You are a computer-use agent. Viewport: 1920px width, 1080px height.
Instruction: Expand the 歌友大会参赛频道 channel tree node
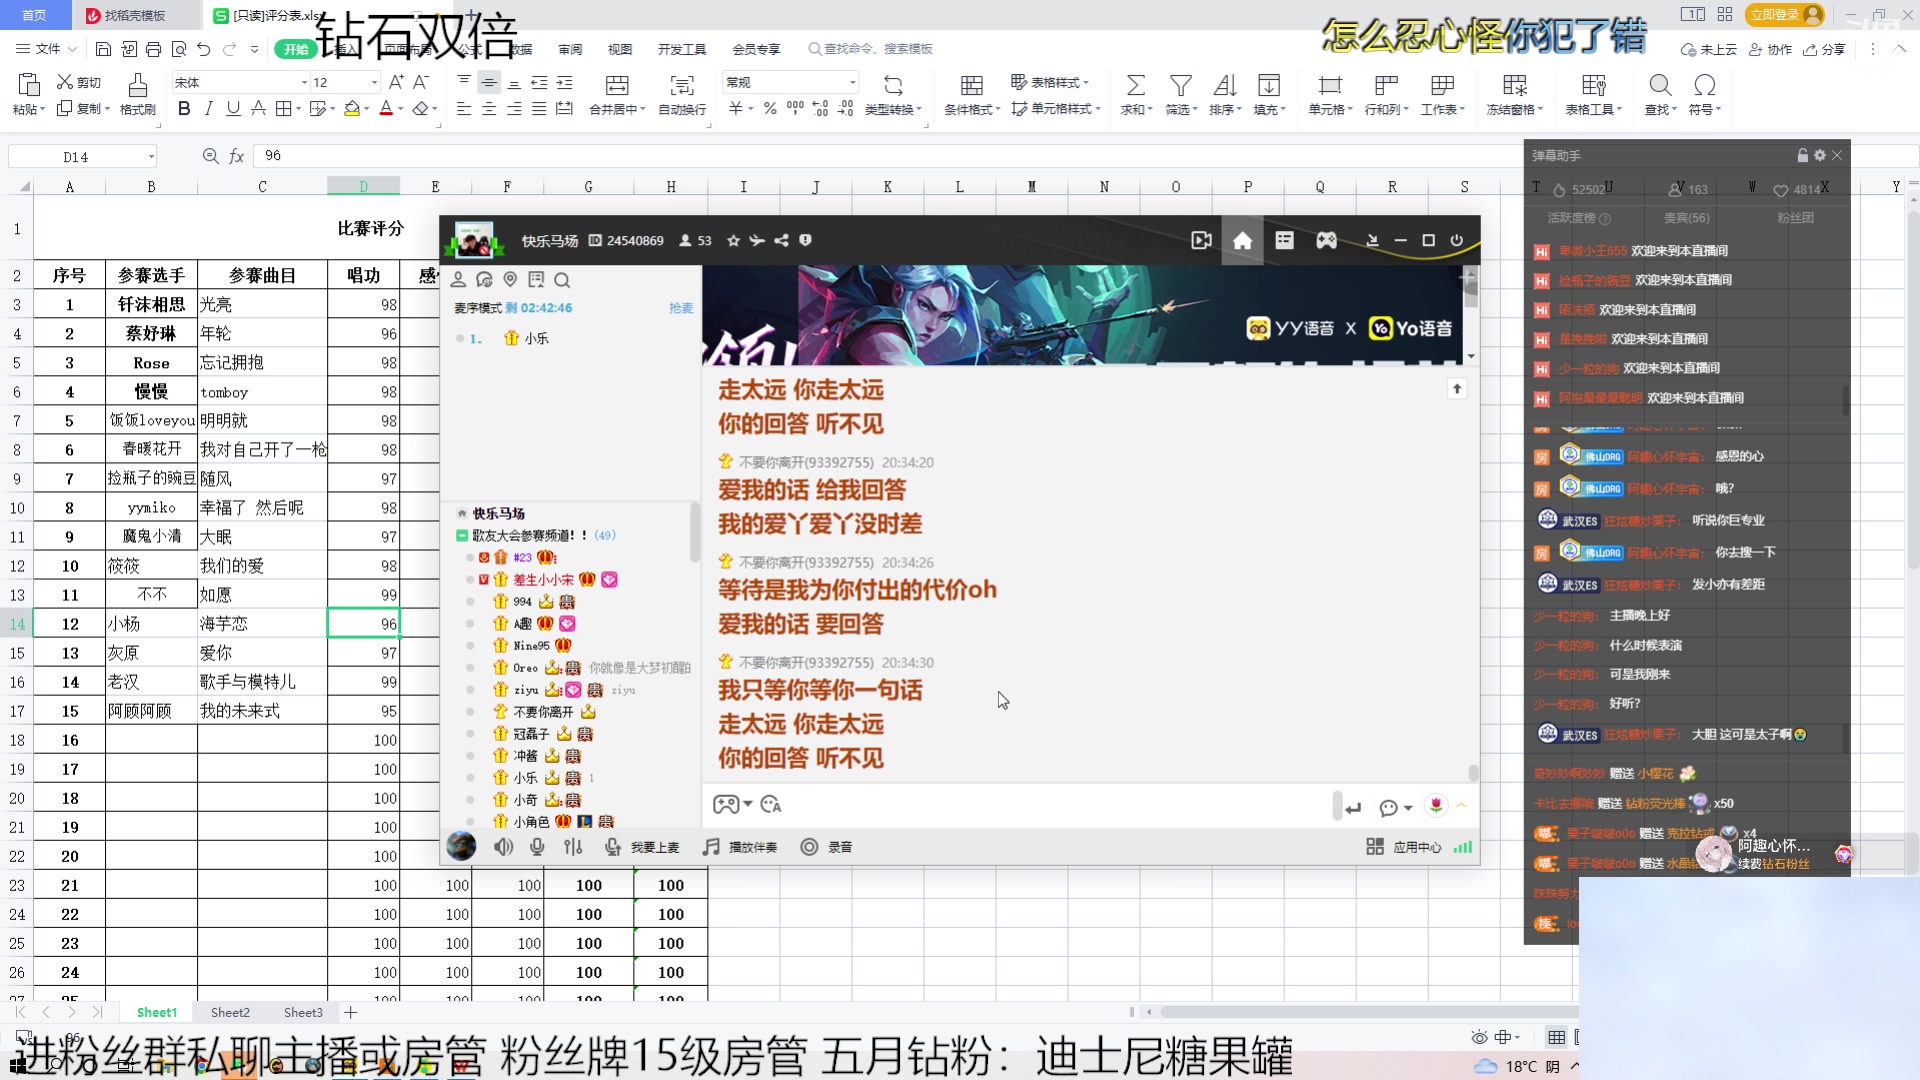tap(462, 536)
